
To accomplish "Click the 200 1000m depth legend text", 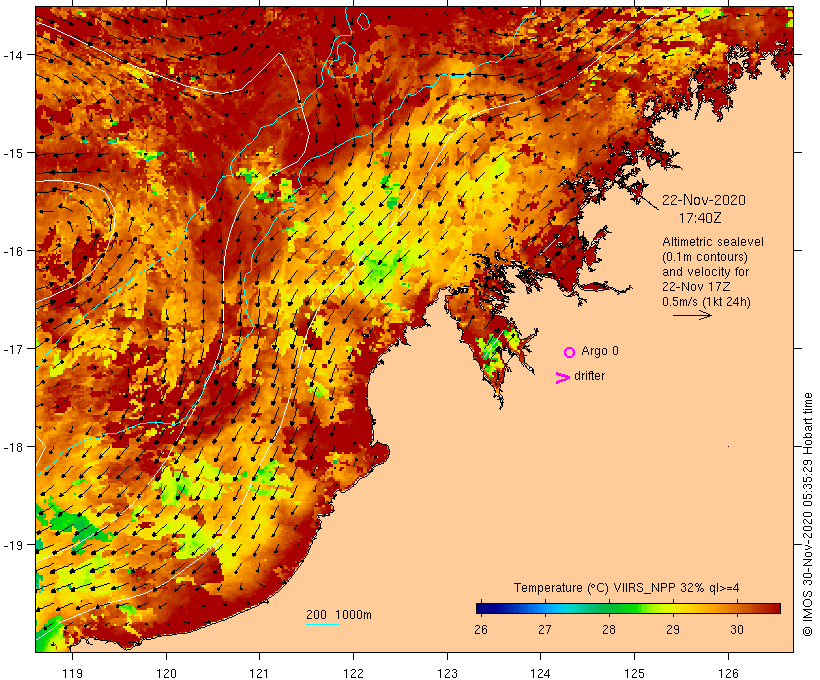I will coord(339,615).
